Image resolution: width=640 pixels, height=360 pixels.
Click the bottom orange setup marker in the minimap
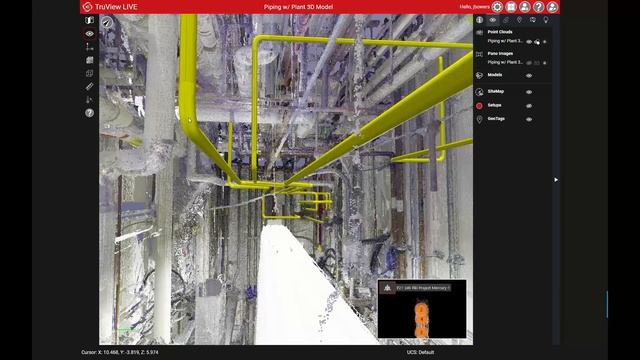point(421,332)
